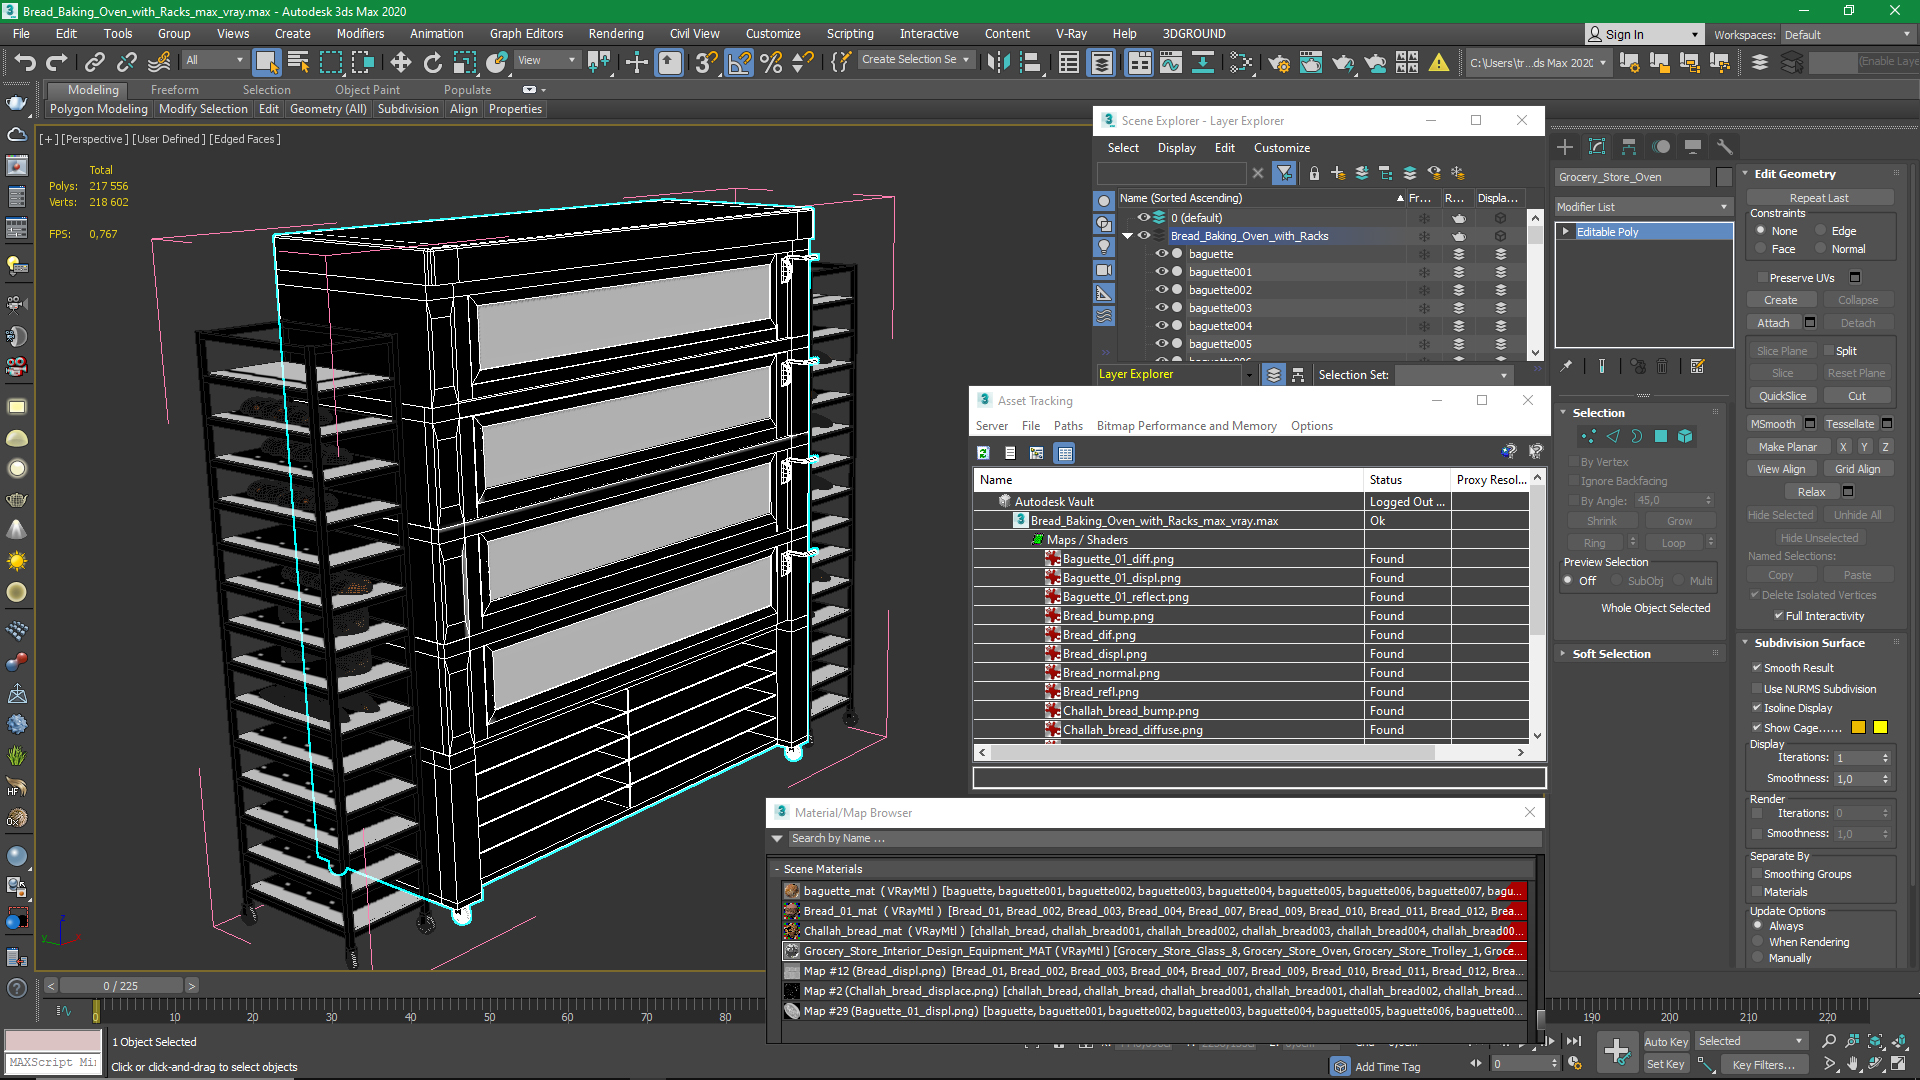Screen dimensions: 1920x1080
Task: Switch to Create command panel tab
Action: coord(1565,147)
